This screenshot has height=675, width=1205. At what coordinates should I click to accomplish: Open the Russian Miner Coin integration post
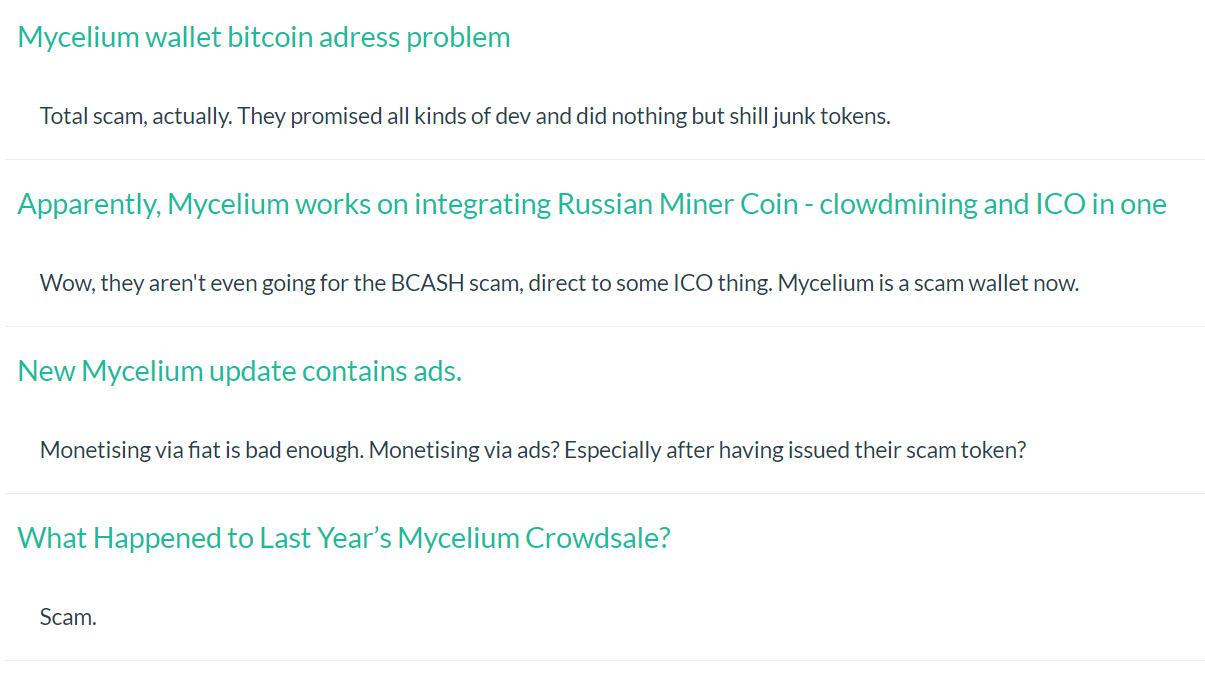592,204
